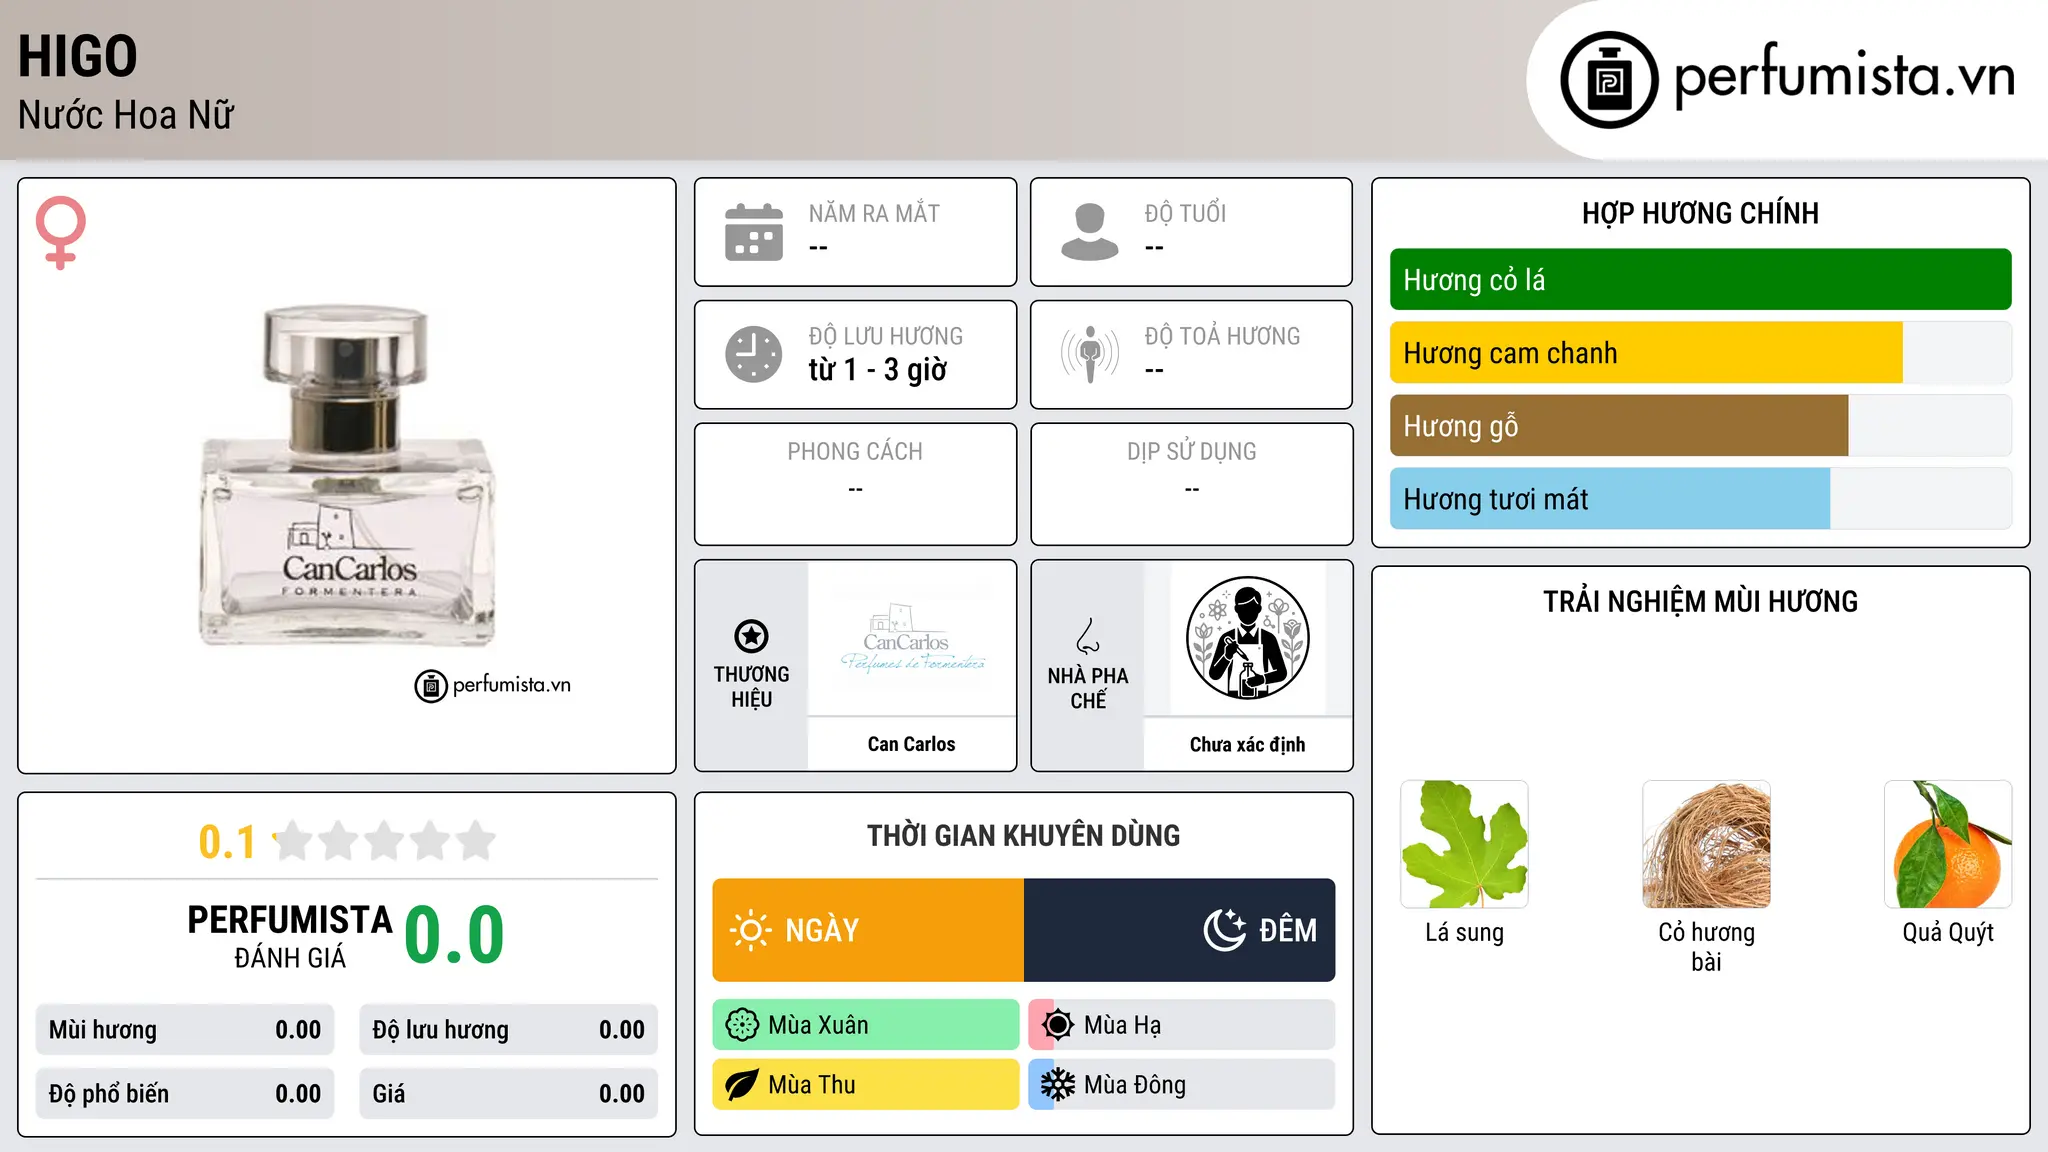This screenshot has height=1152, width=2048.
Task: Click the Hương cam chanh yellow accord bar
Action: click(x=1700, y=353)
